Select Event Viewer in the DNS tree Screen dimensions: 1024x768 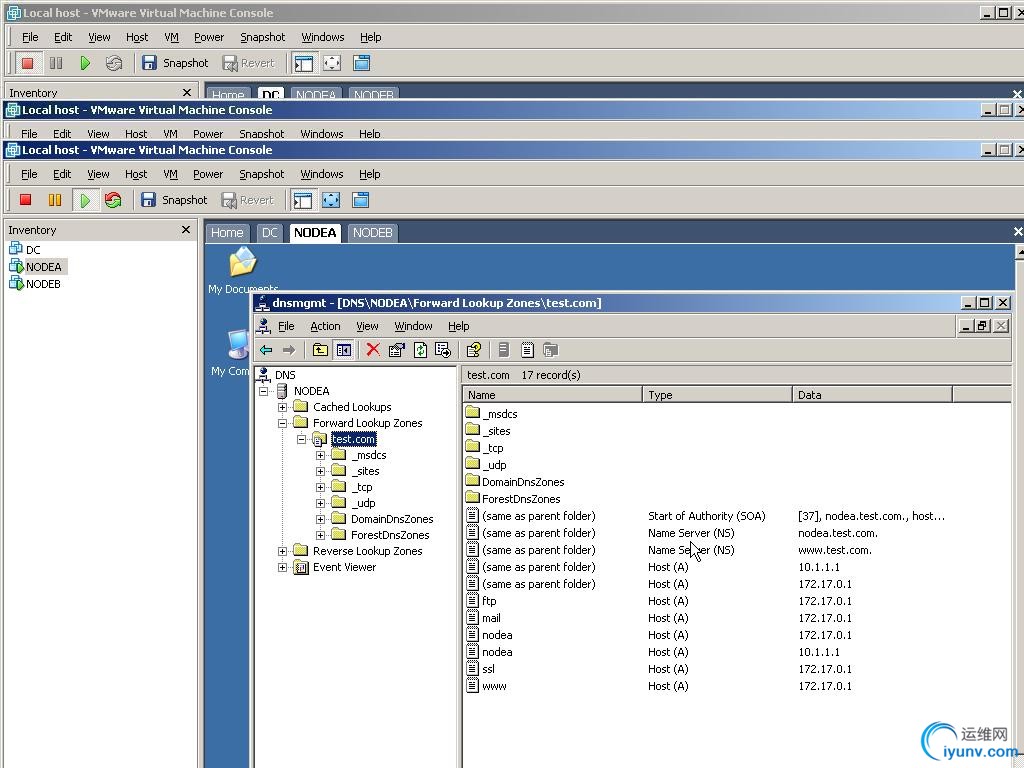[344, 567]
